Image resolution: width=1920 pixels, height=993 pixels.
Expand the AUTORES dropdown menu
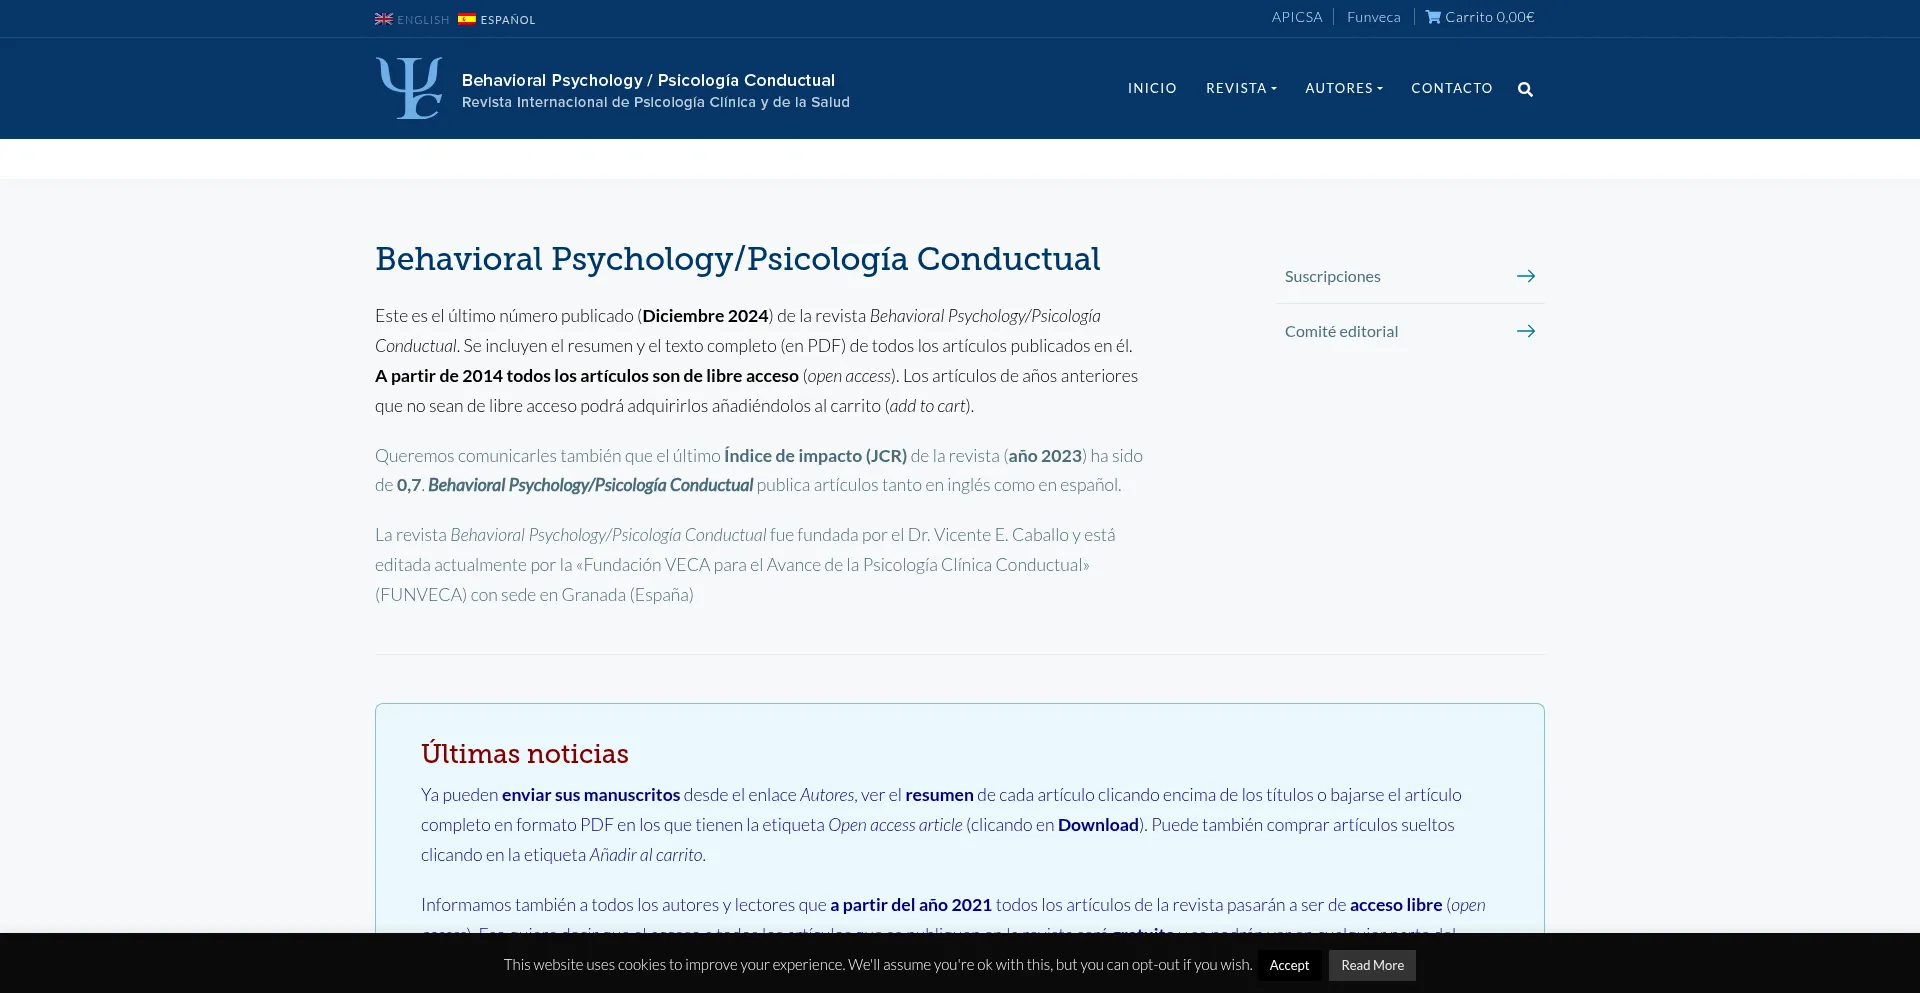[x=1344, y=88]
